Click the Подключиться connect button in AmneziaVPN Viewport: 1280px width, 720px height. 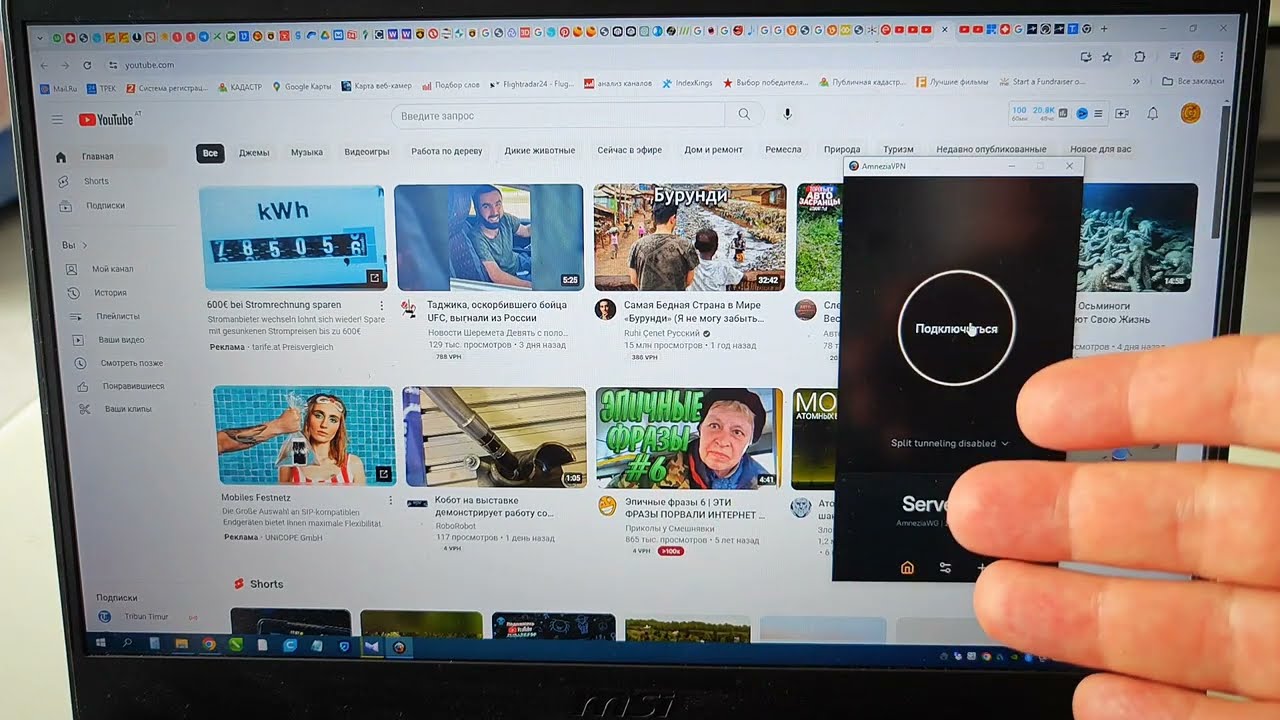957,328
